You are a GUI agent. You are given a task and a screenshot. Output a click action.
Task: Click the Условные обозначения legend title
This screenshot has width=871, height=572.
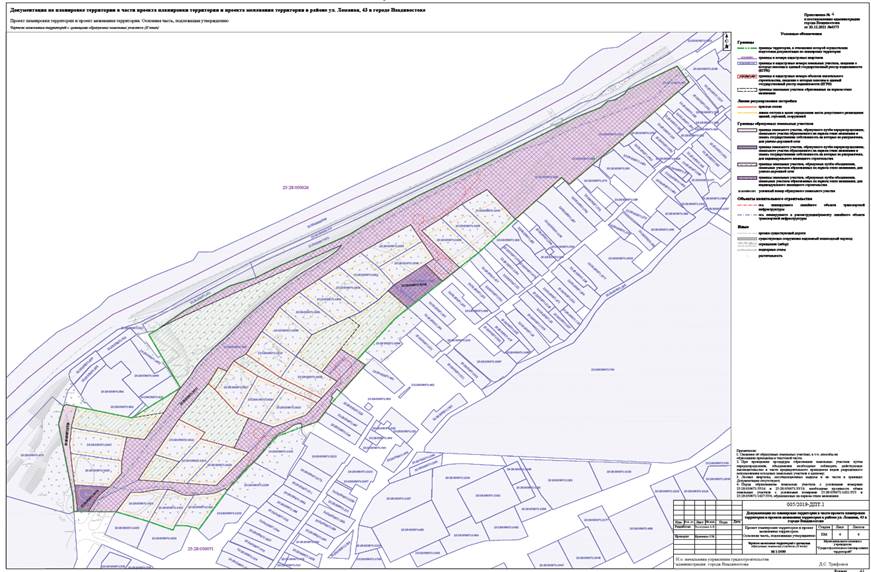(796, 35)
